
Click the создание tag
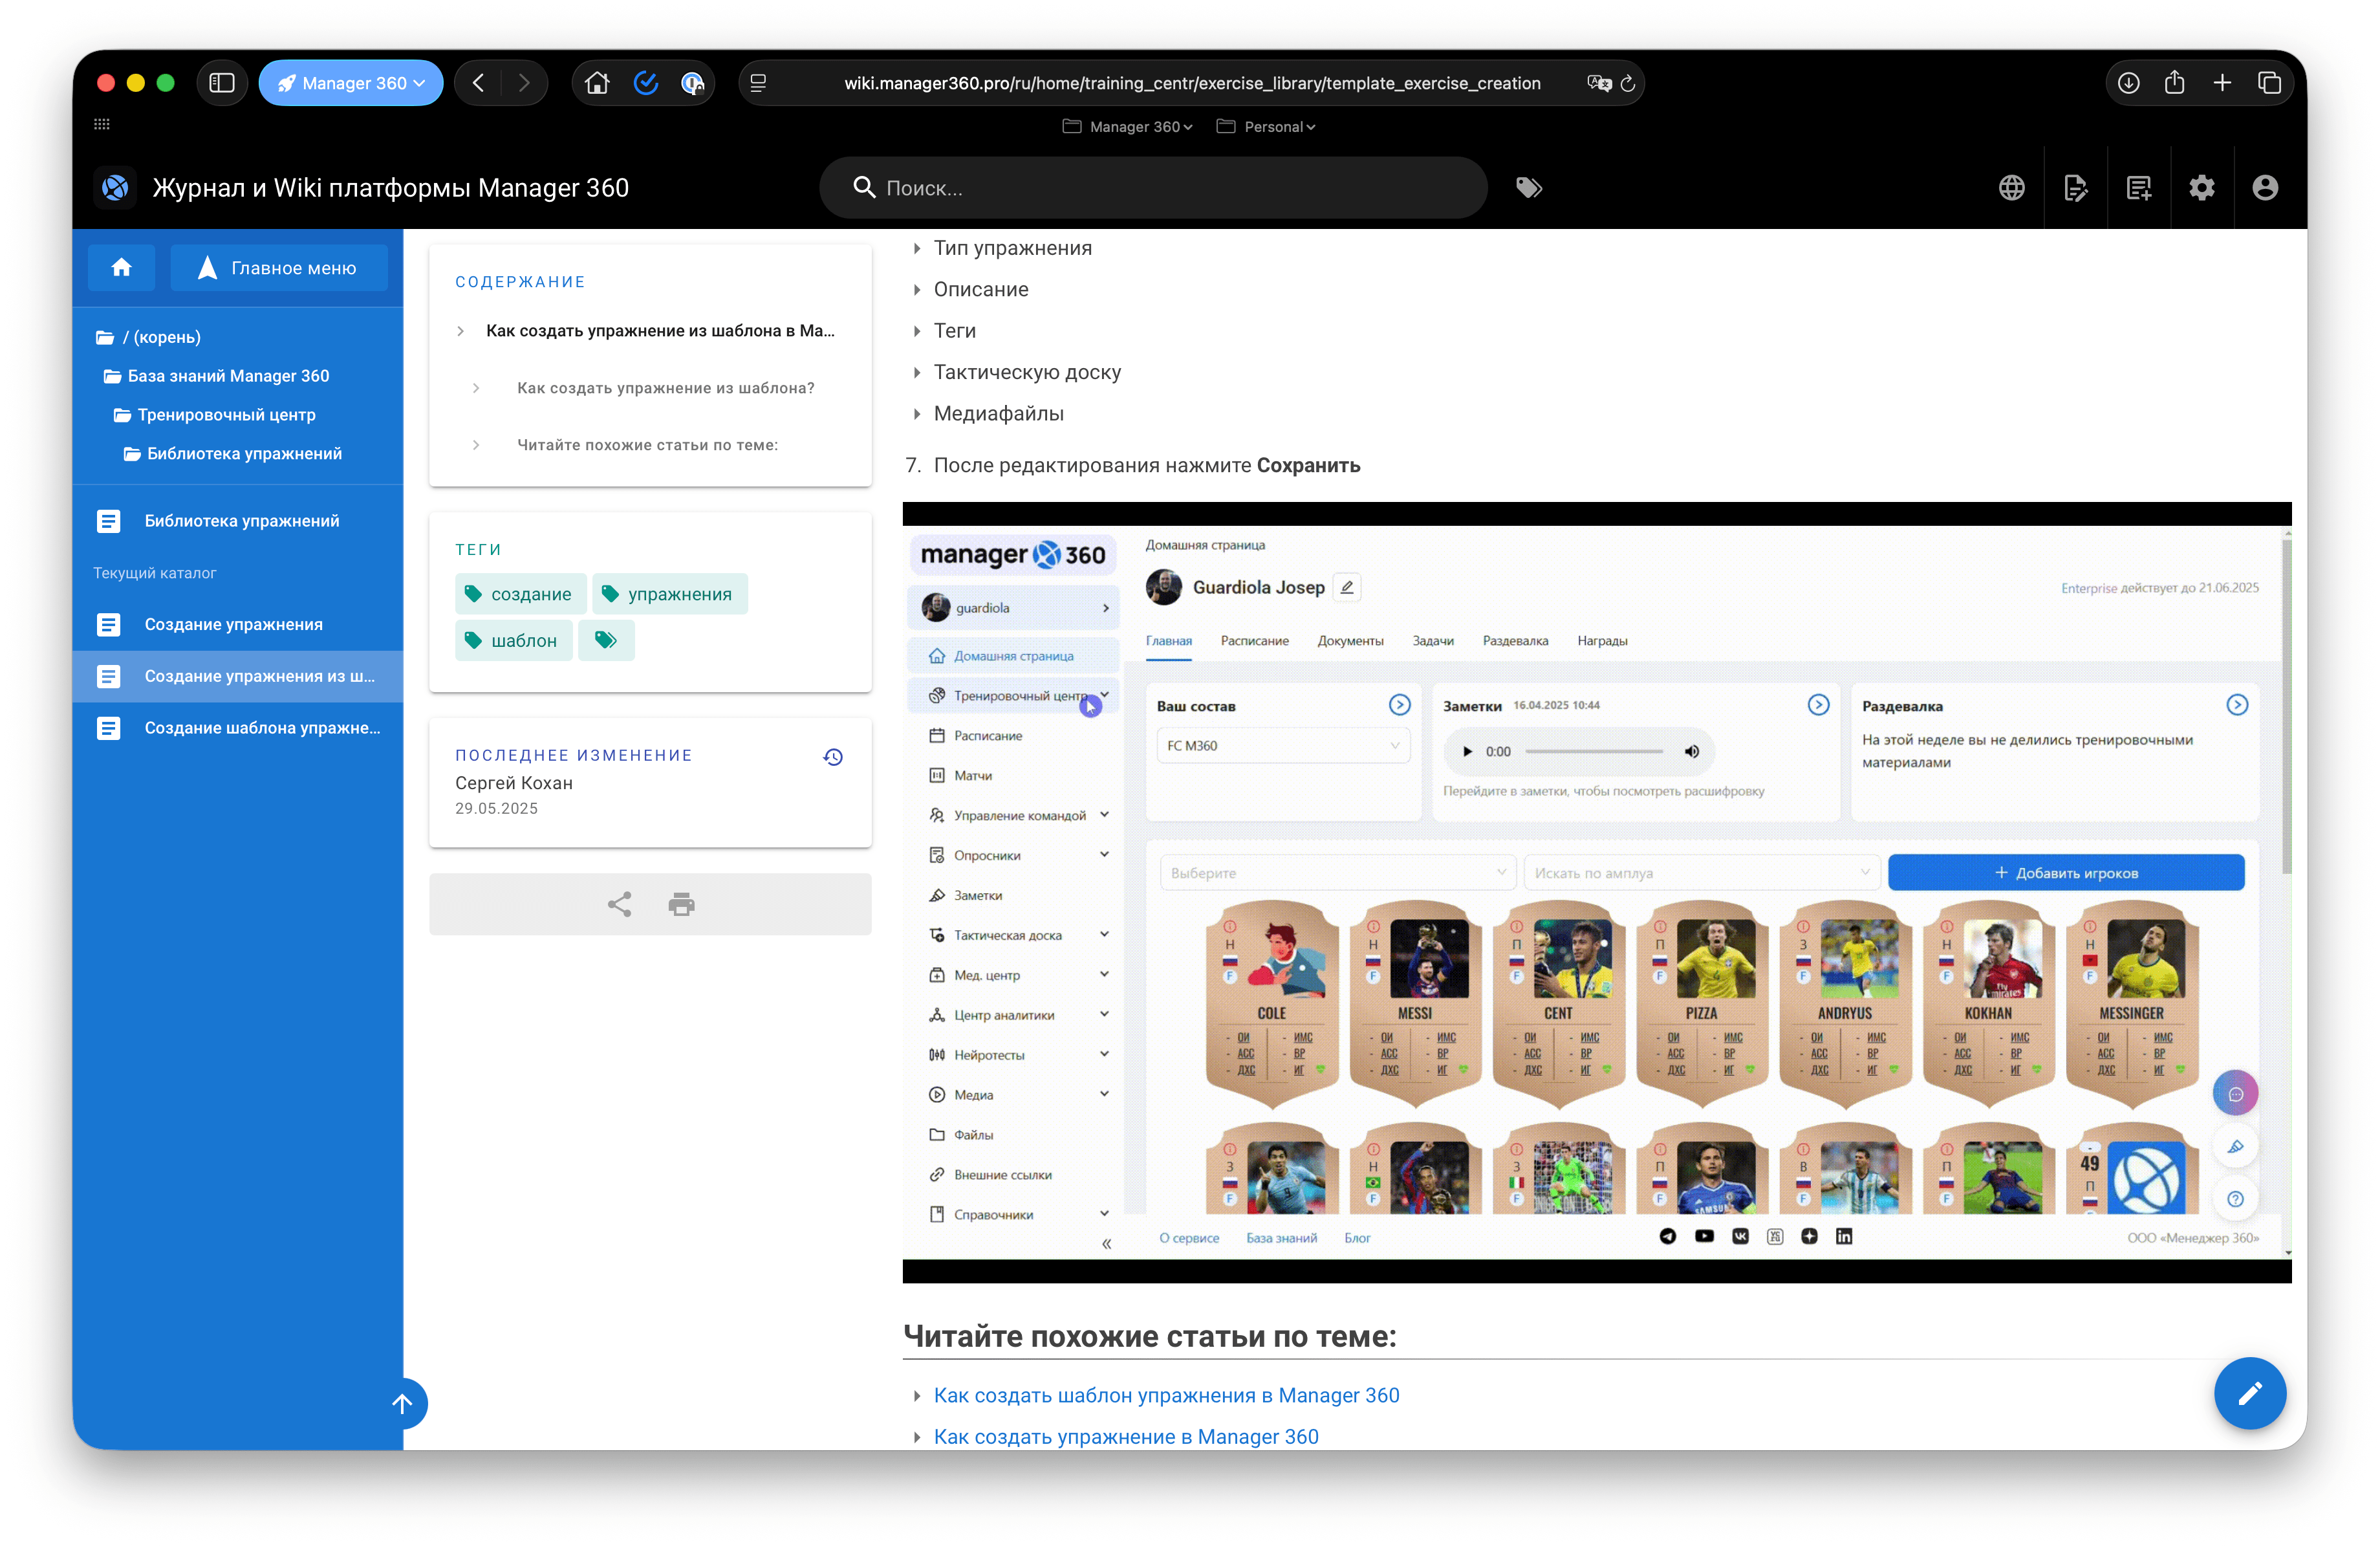click(520, 595)
